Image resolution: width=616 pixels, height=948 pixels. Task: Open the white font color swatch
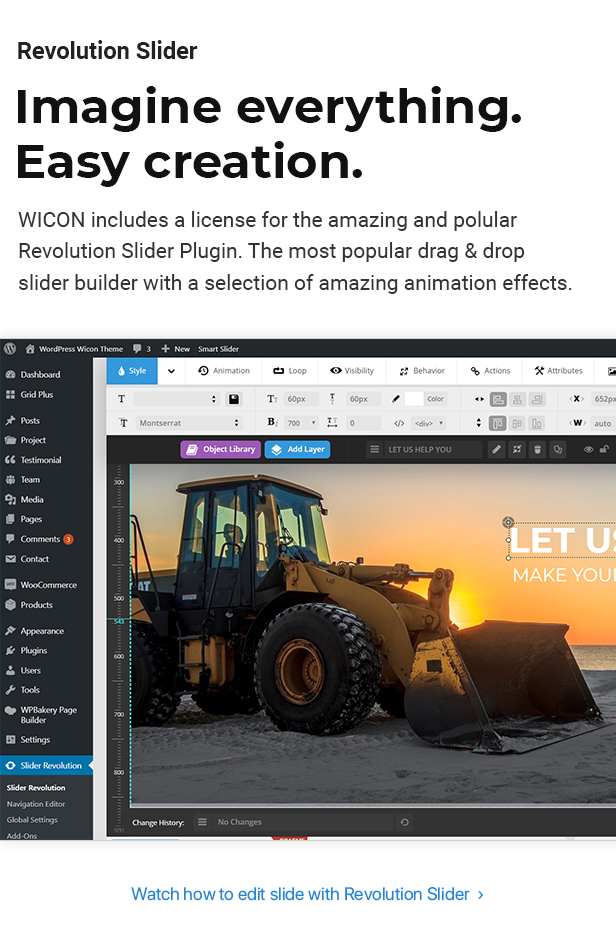click(413, 399)
